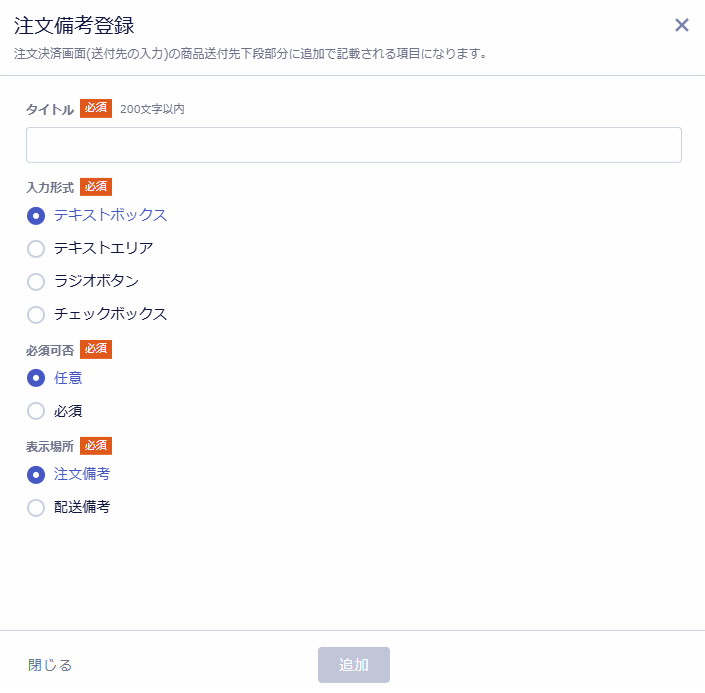705x693 pixels.
Task: Choose テキストエリア as input format
Action: coord(36,249)
